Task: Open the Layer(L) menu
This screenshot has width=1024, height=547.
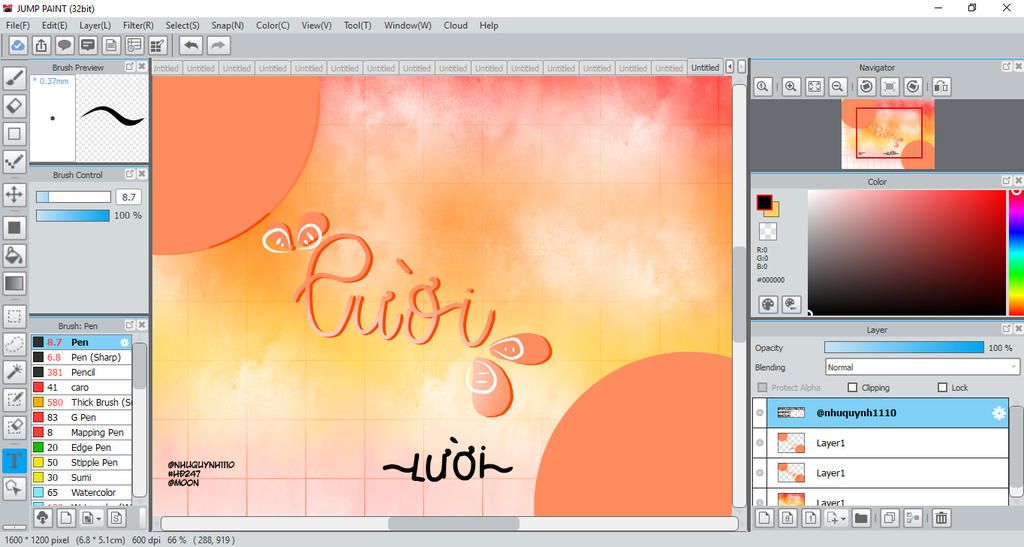Action: (x=95, y=25)
